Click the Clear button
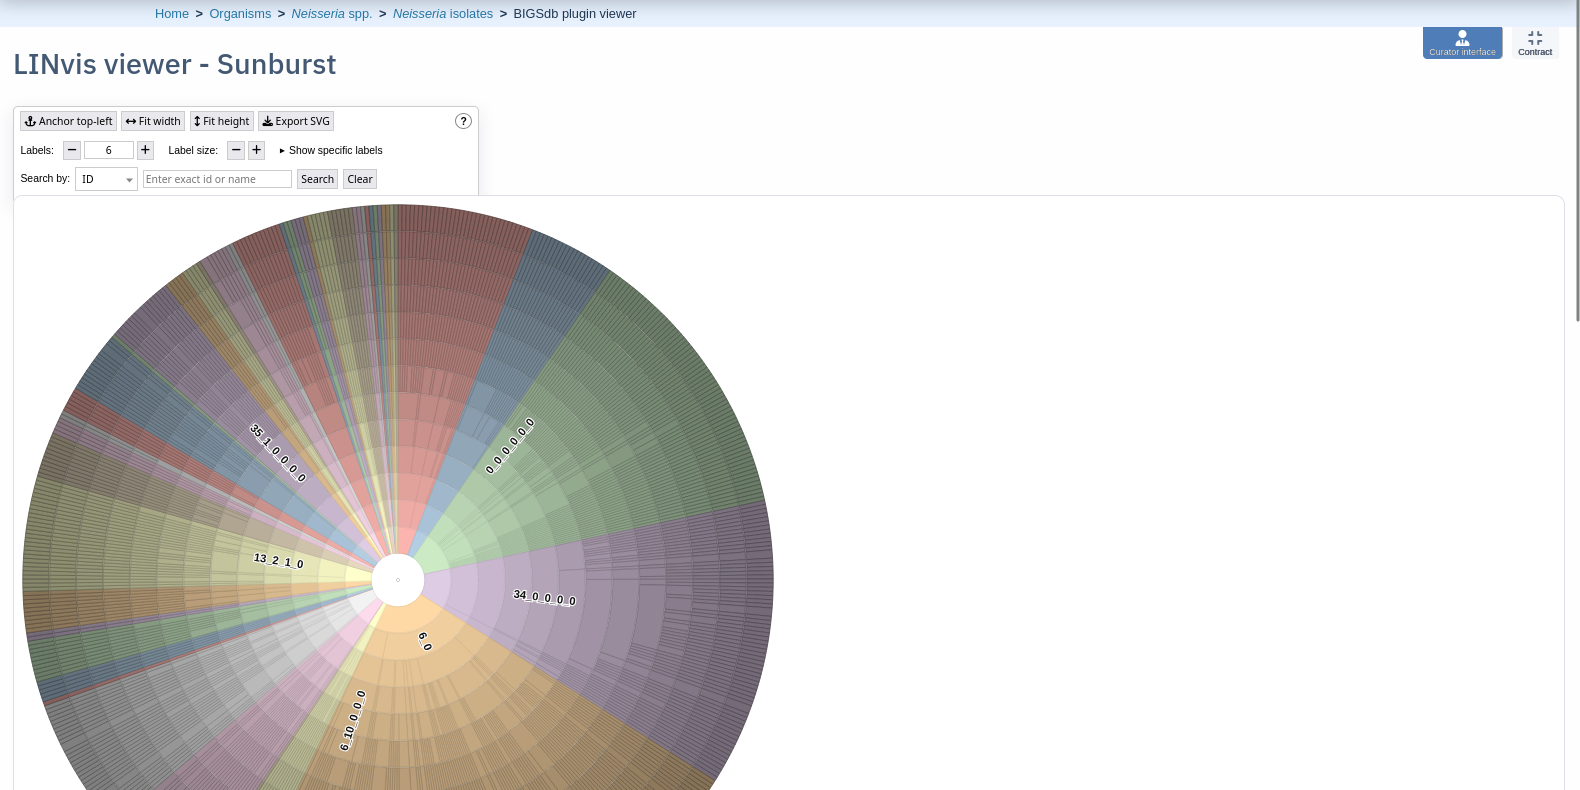The height and width of the screenshot is (790, 1580). coord(360,179)
